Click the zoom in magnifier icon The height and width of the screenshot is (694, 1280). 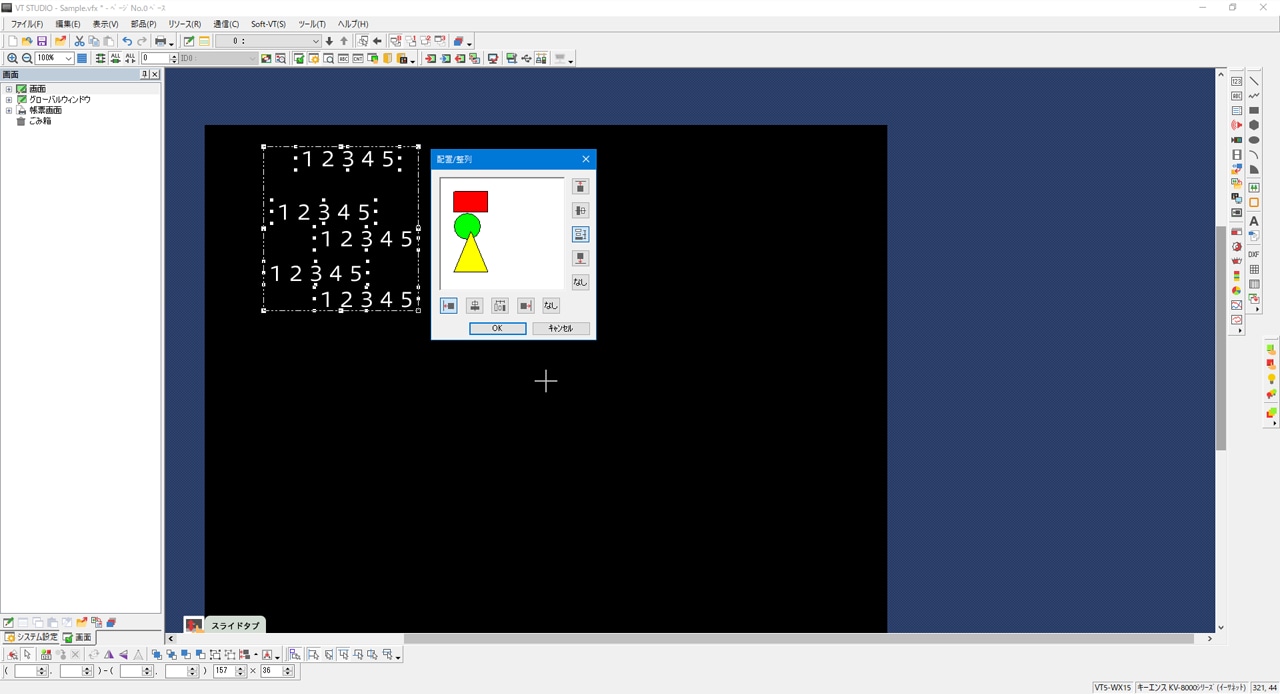[x=12, y=59]
